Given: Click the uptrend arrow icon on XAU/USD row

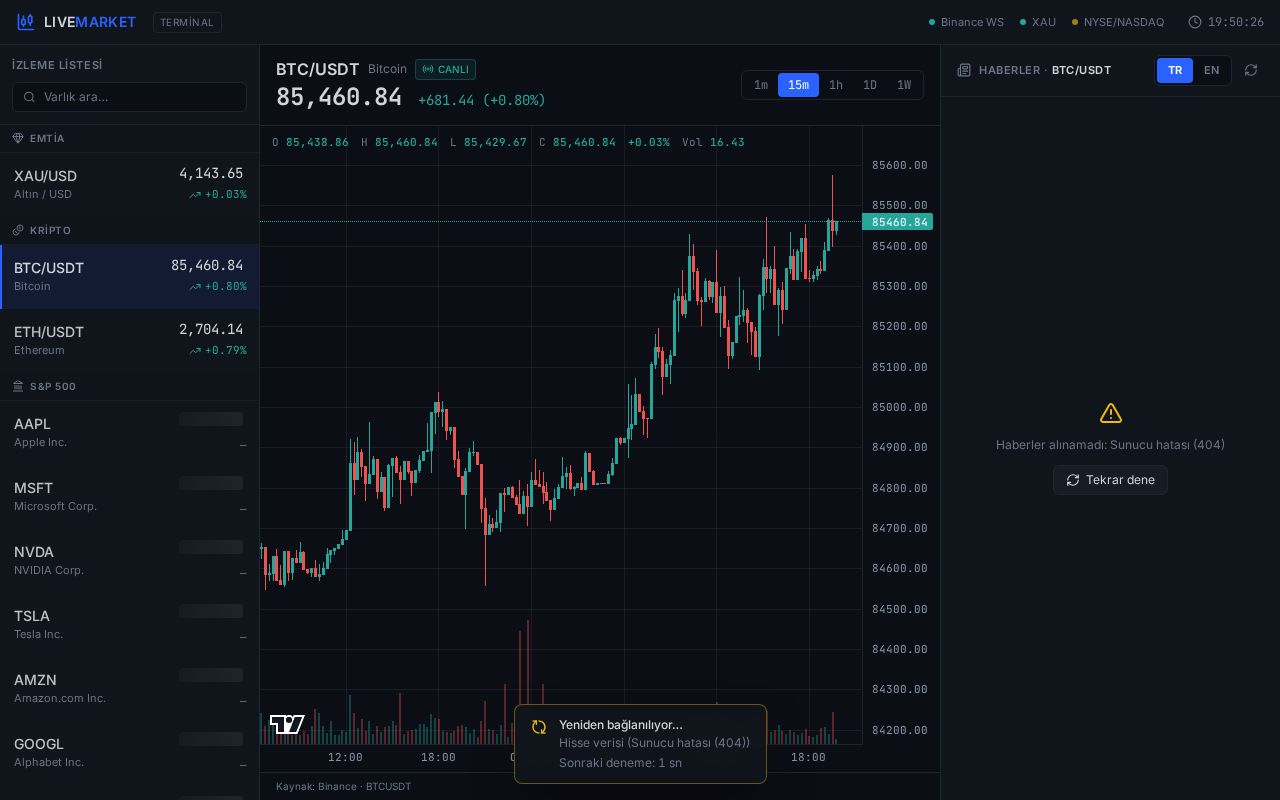Looking at the screenshot, I should (195, 195).
